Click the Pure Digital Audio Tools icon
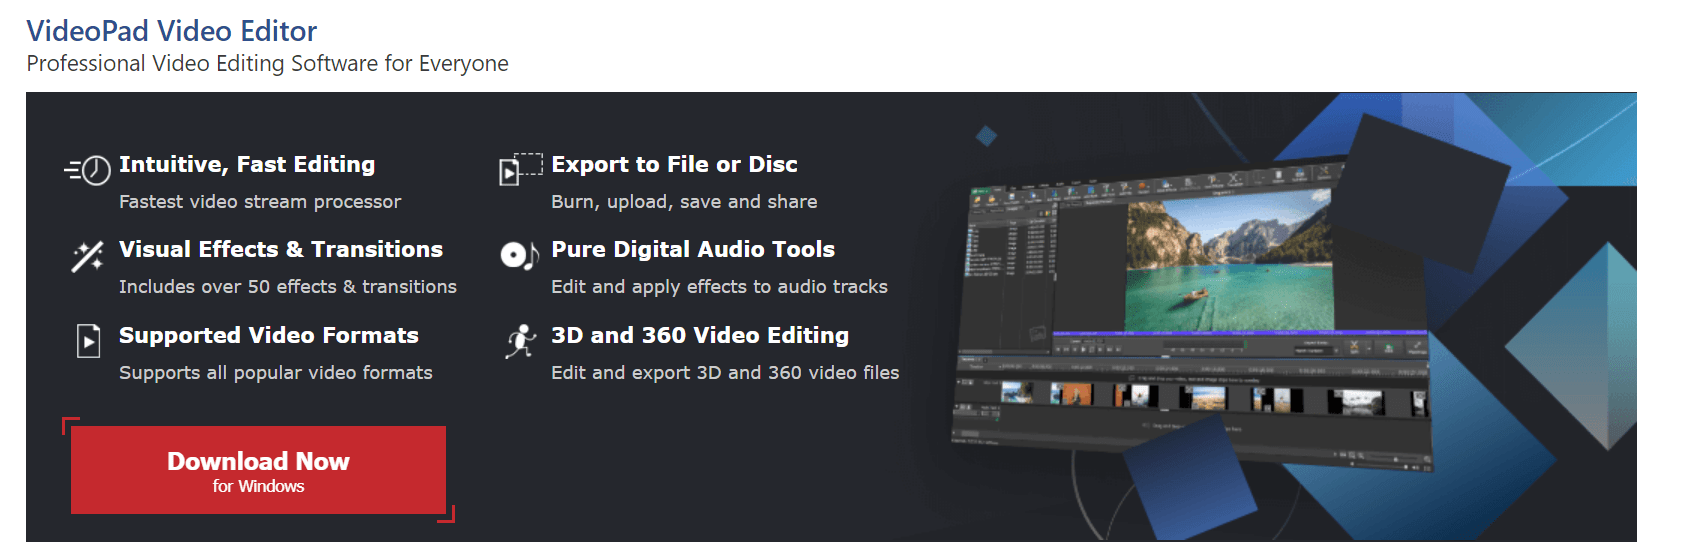 [519, 256]
